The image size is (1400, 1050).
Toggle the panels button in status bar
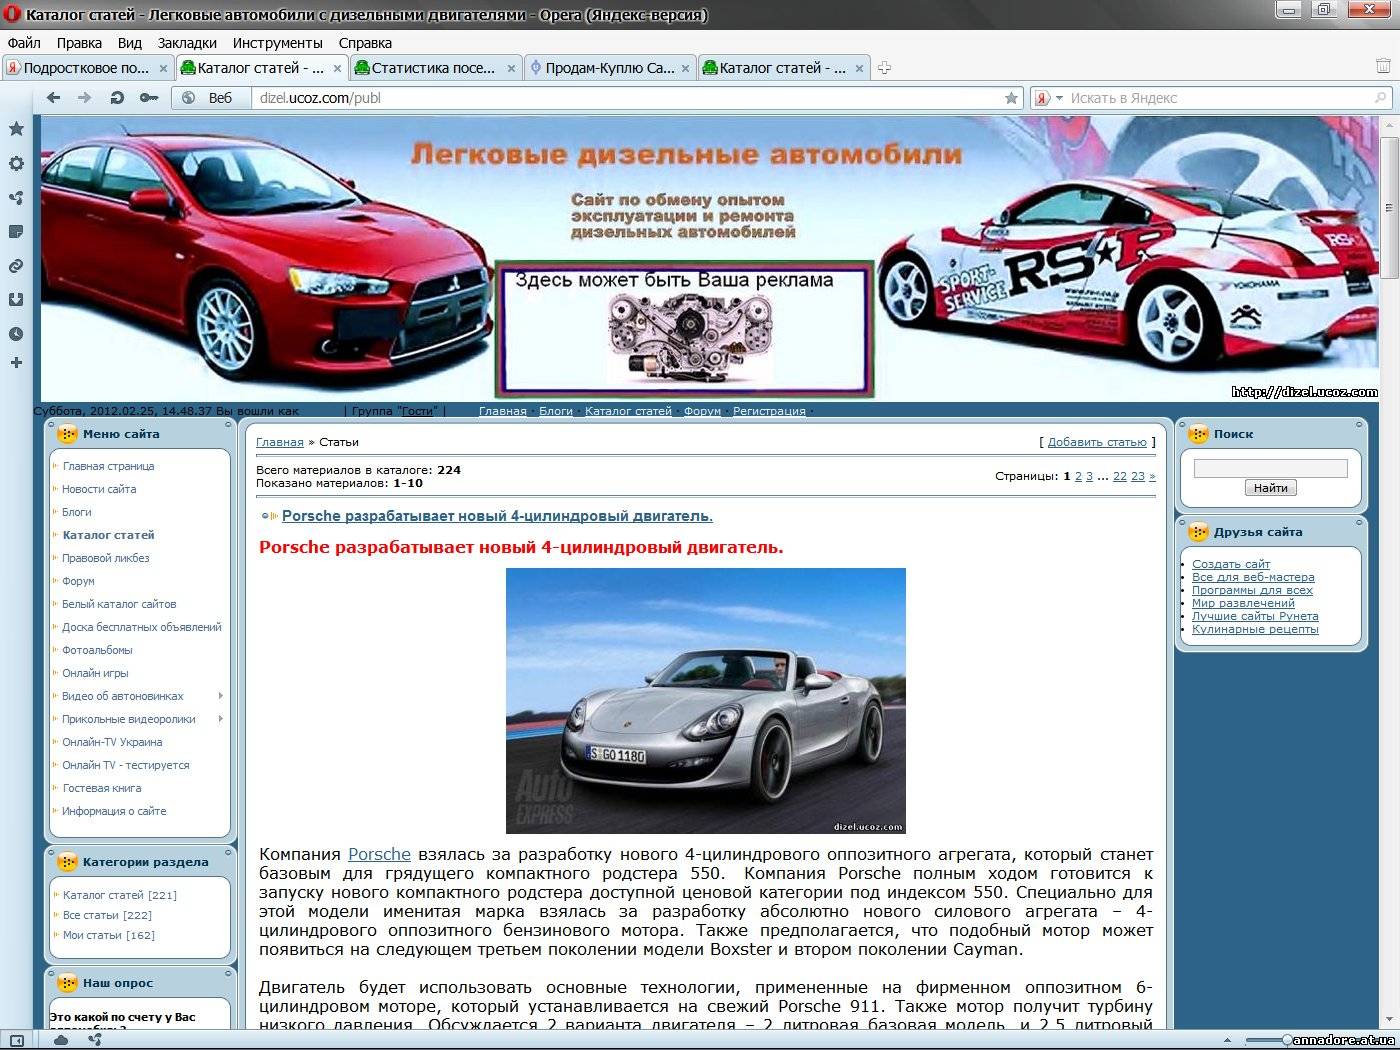click(16, 1040)
